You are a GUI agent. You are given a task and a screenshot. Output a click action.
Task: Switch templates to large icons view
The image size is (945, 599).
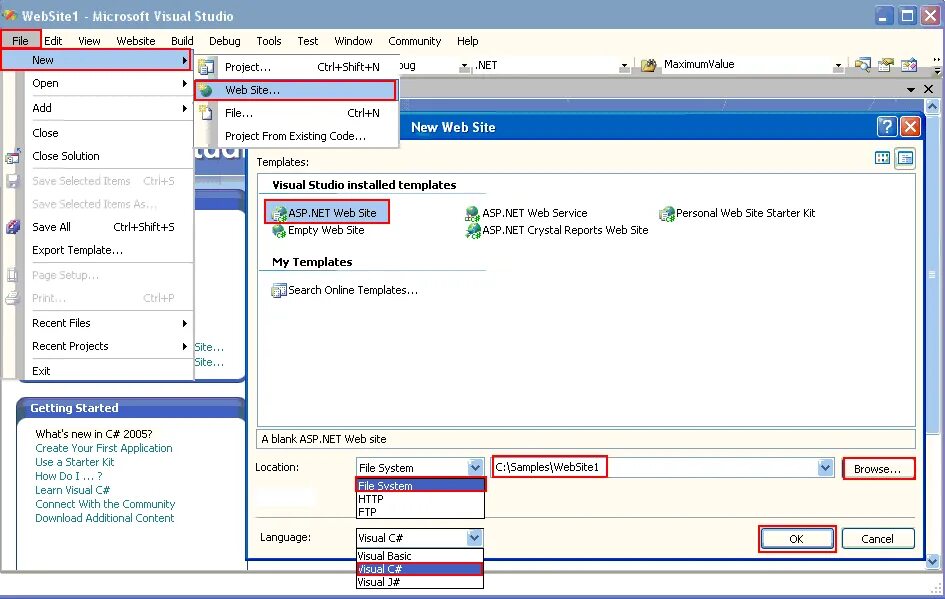(882, 158)
